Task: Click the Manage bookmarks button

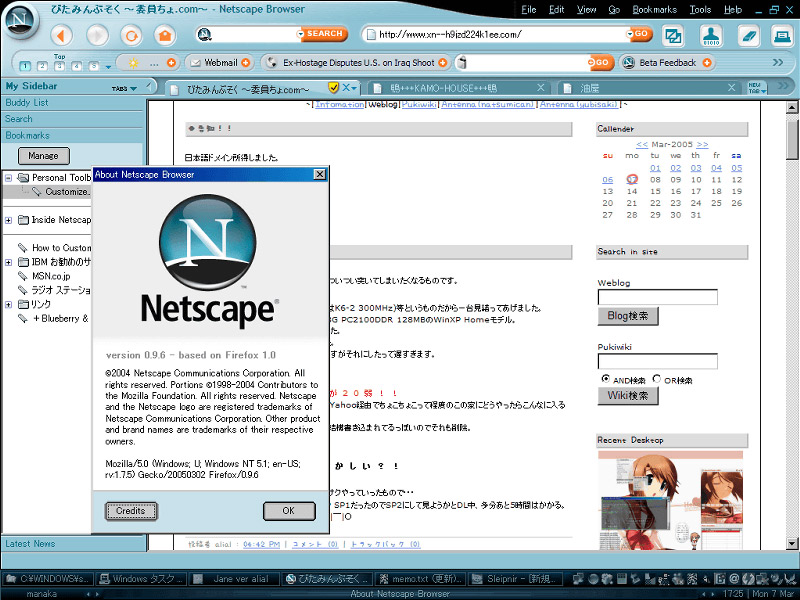Action: (x=43, y=156)
